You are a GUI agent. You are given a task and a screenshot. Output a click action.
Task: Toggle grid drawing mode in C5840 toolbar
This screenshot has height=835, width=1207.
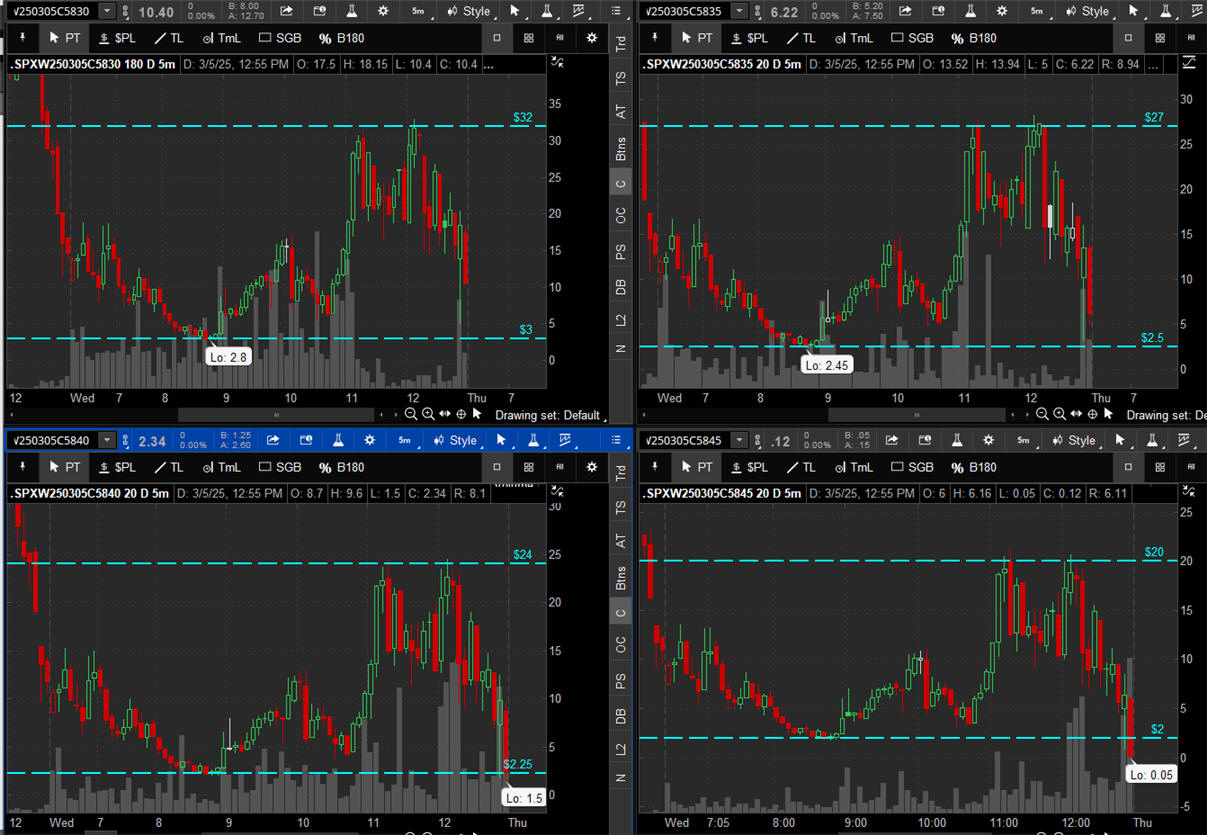(528, 467)
